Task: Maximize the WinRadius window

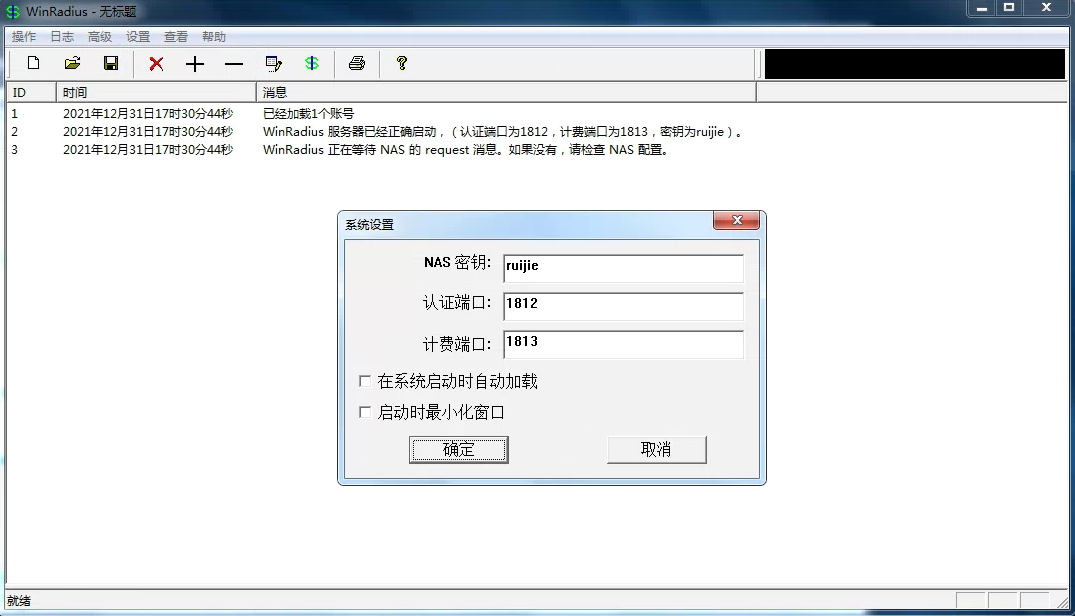Action: coord(1009,8)
